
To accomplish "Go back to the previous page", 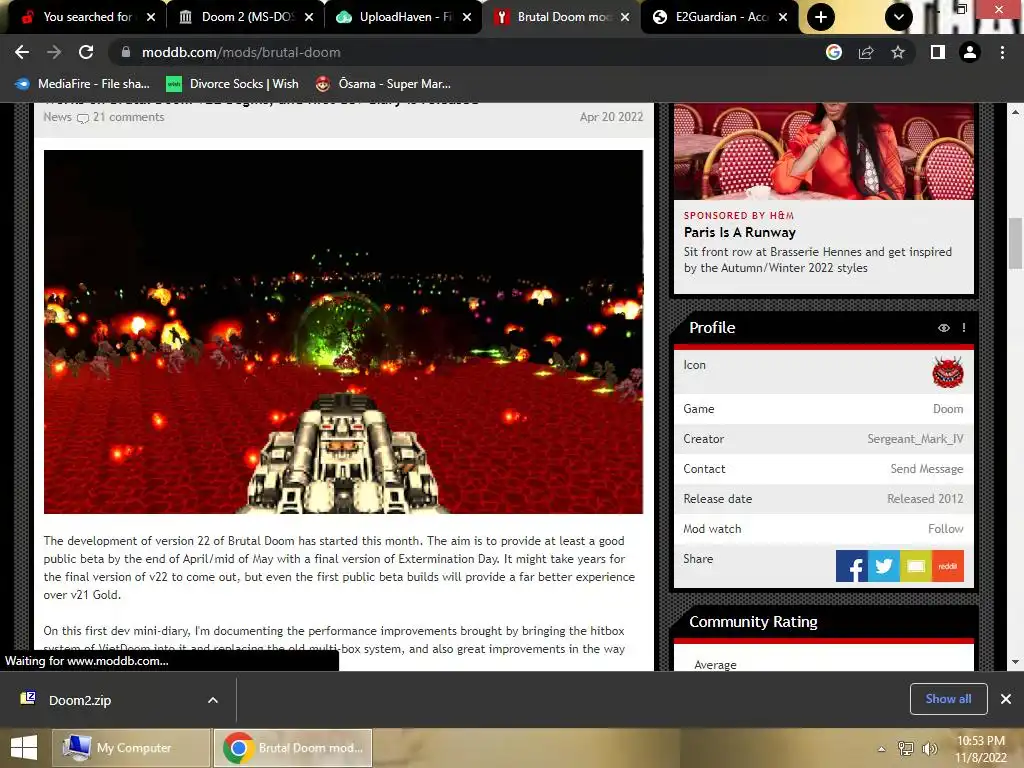I will click(22, 52).
